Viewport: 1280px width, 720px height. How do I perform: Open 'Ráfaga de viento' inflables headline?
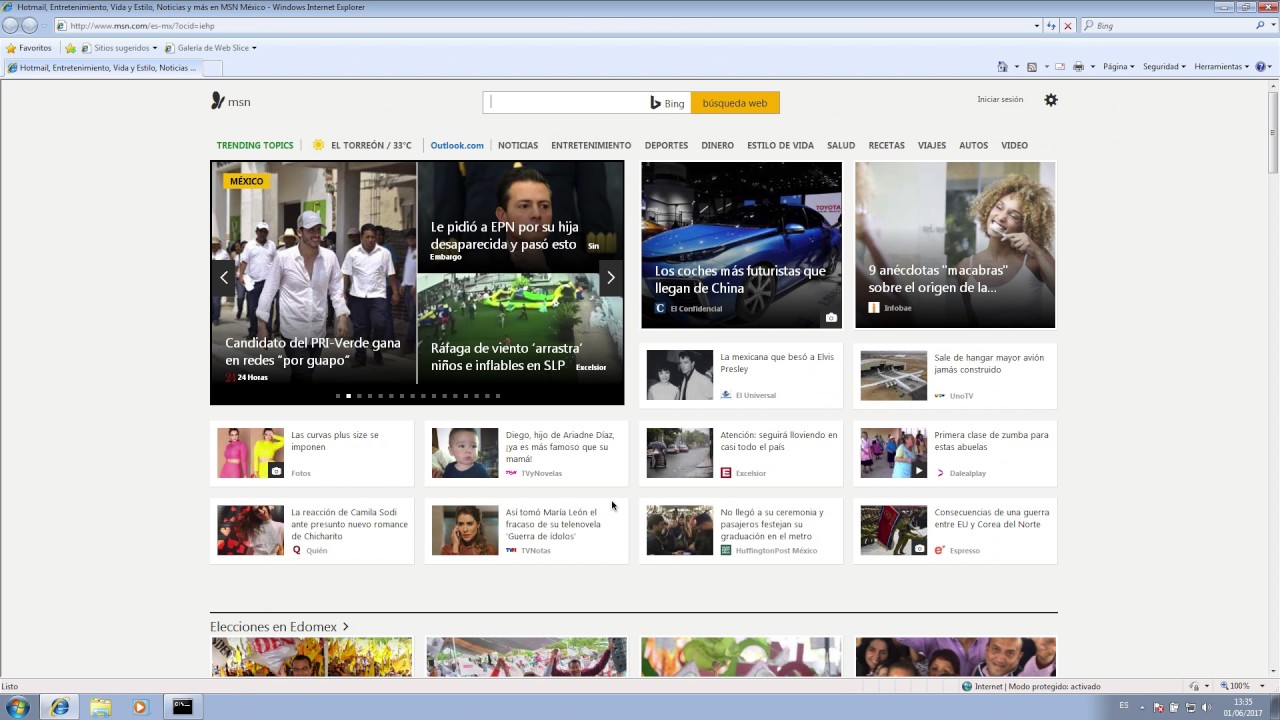click(506, 357)
